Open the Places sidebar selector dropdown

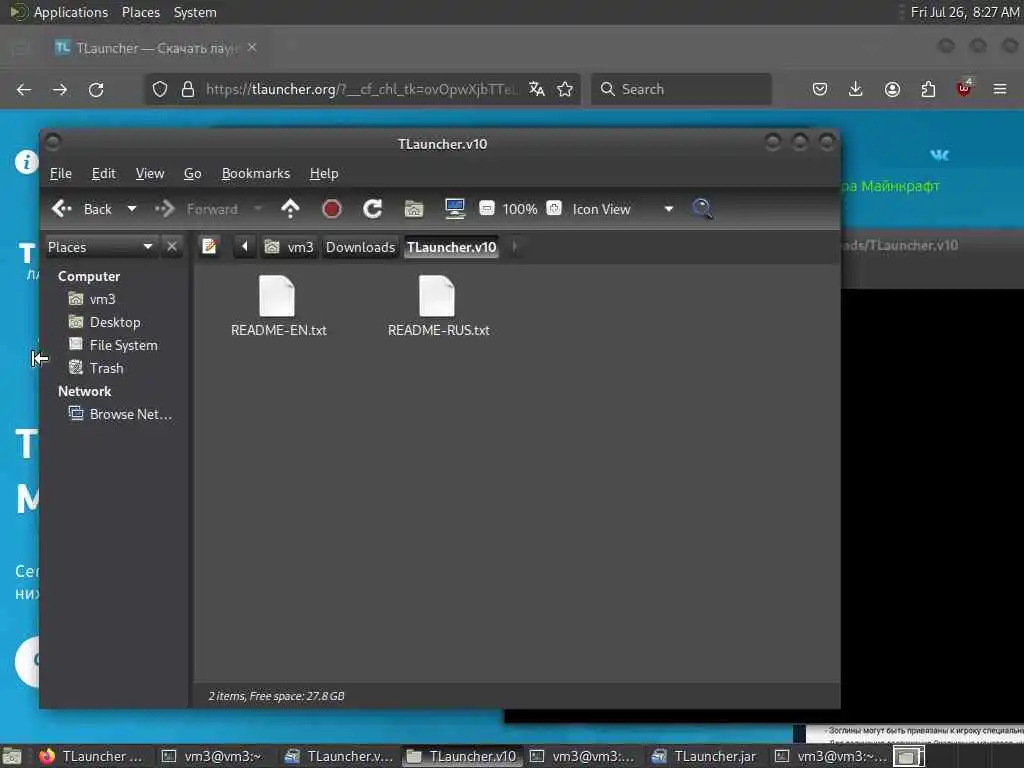tap(100, 247)
